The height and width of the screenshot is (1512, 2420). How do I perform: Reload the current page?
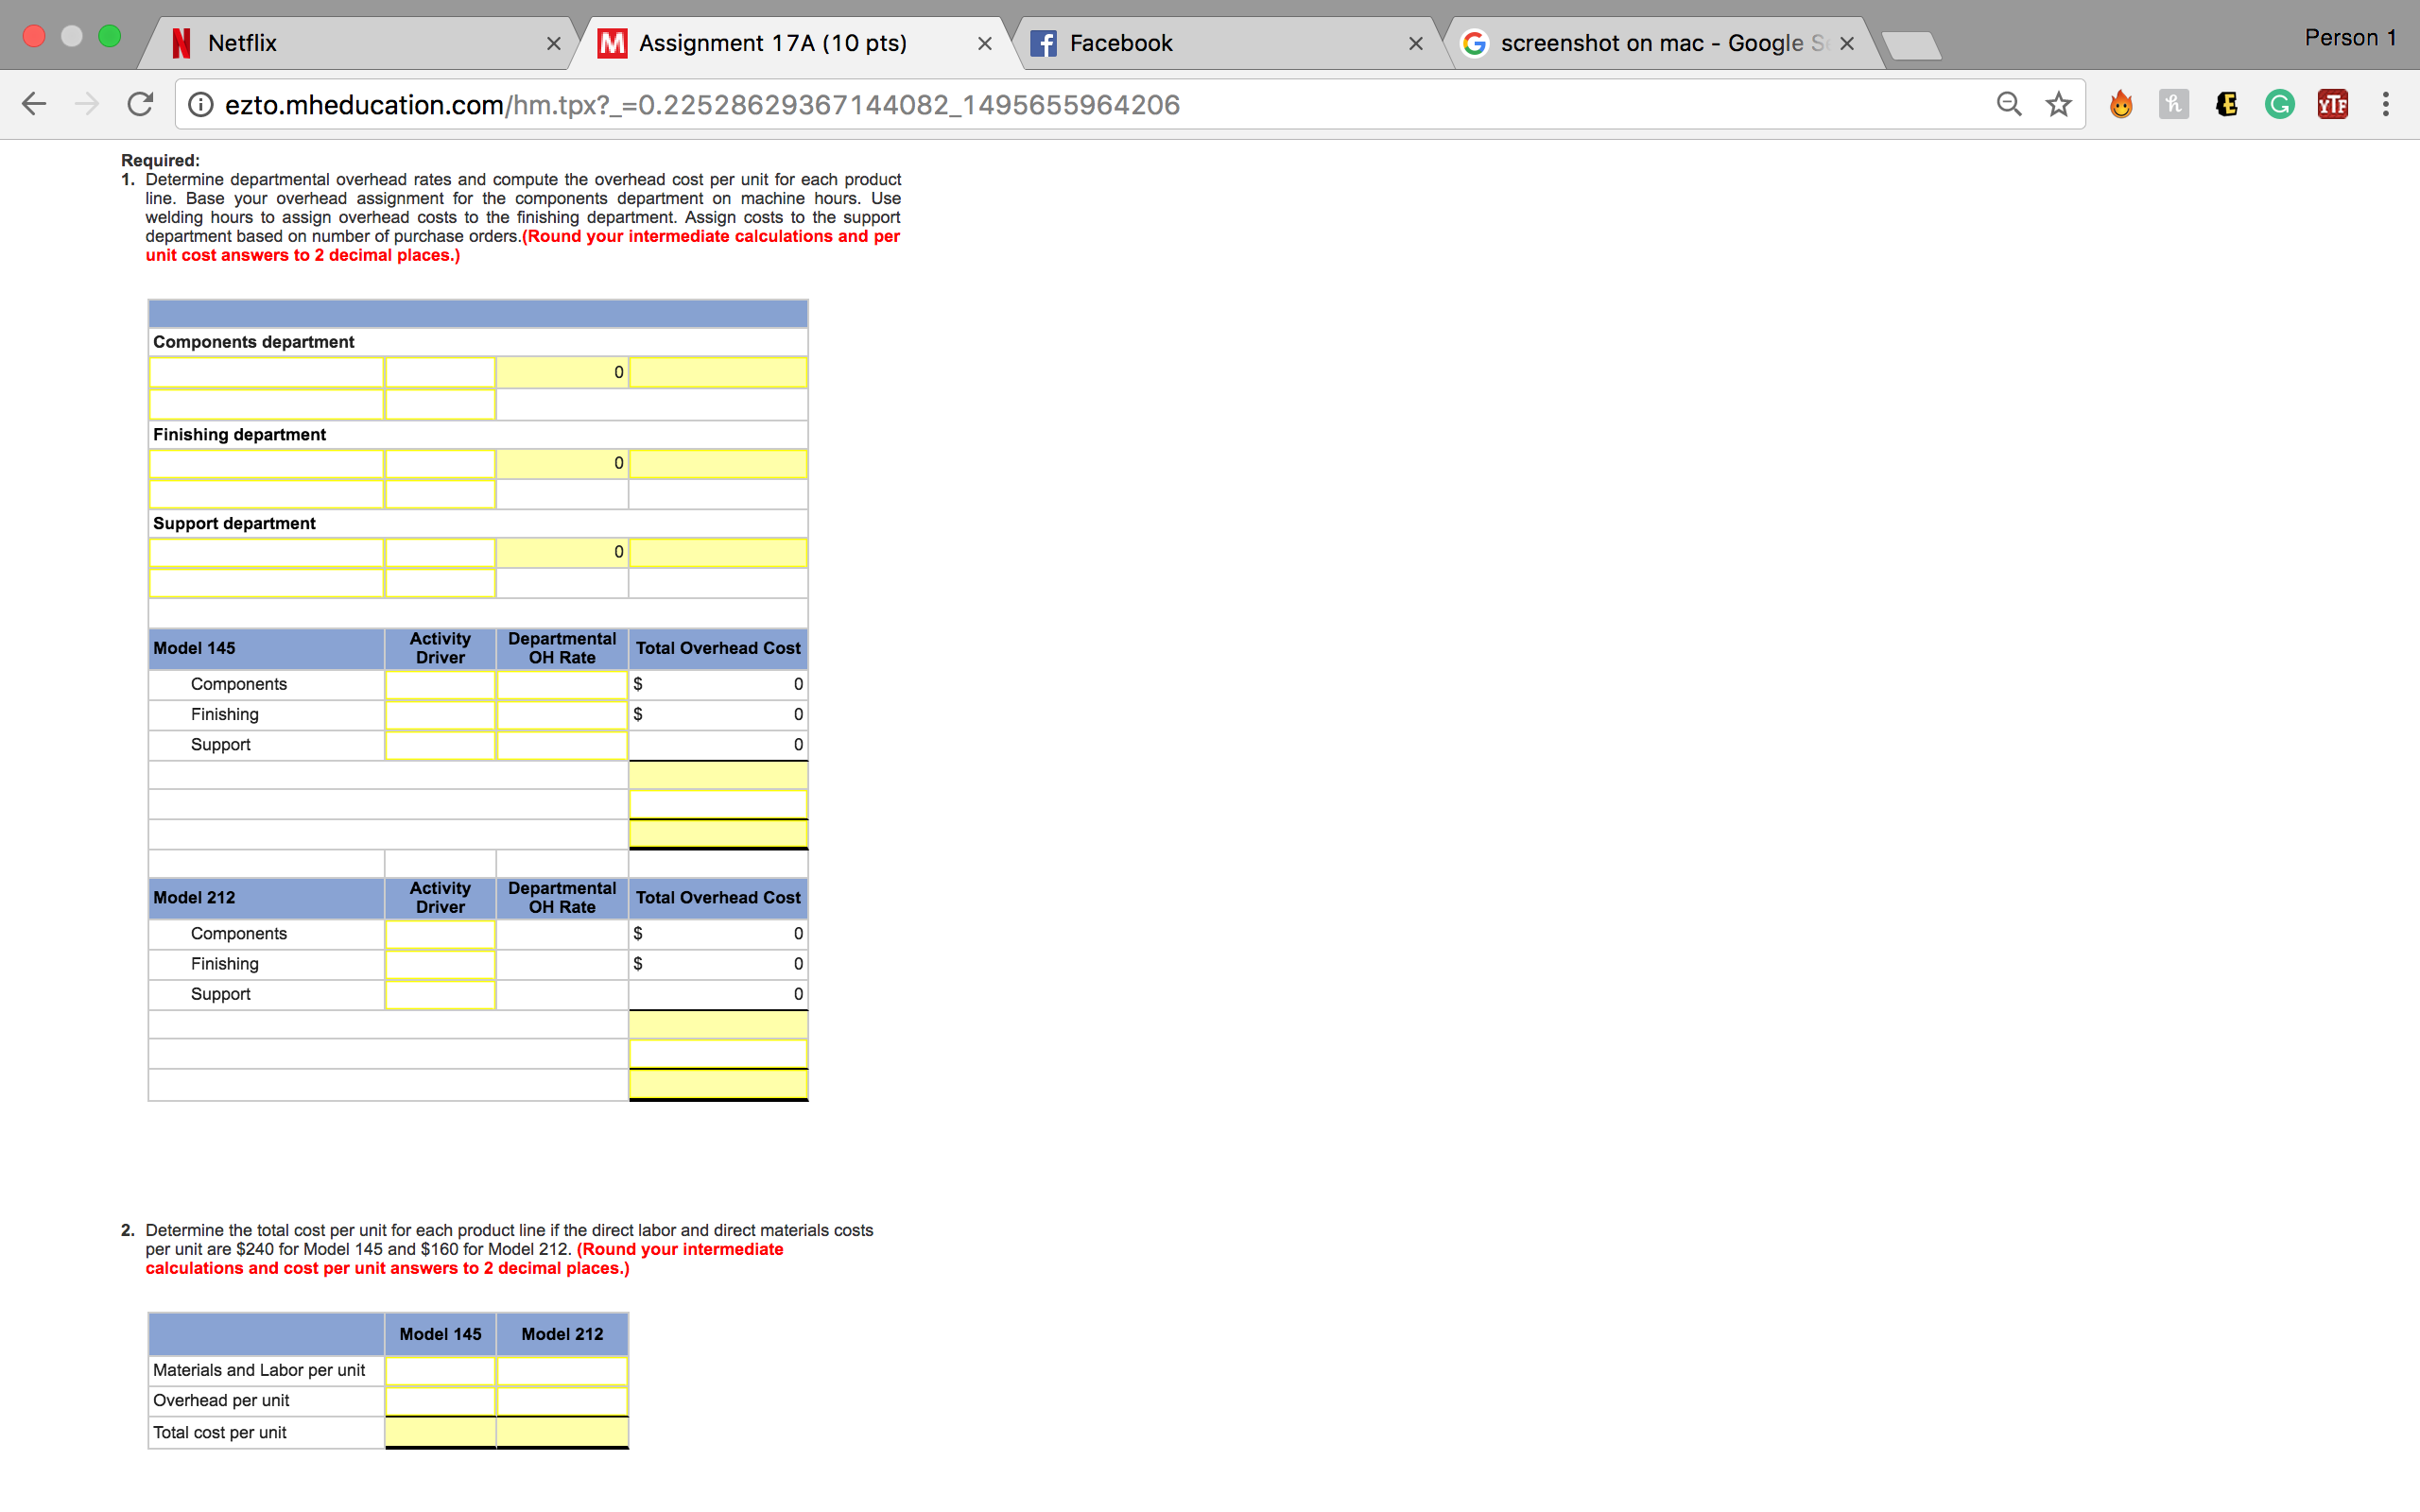click(x=141, y=104)
